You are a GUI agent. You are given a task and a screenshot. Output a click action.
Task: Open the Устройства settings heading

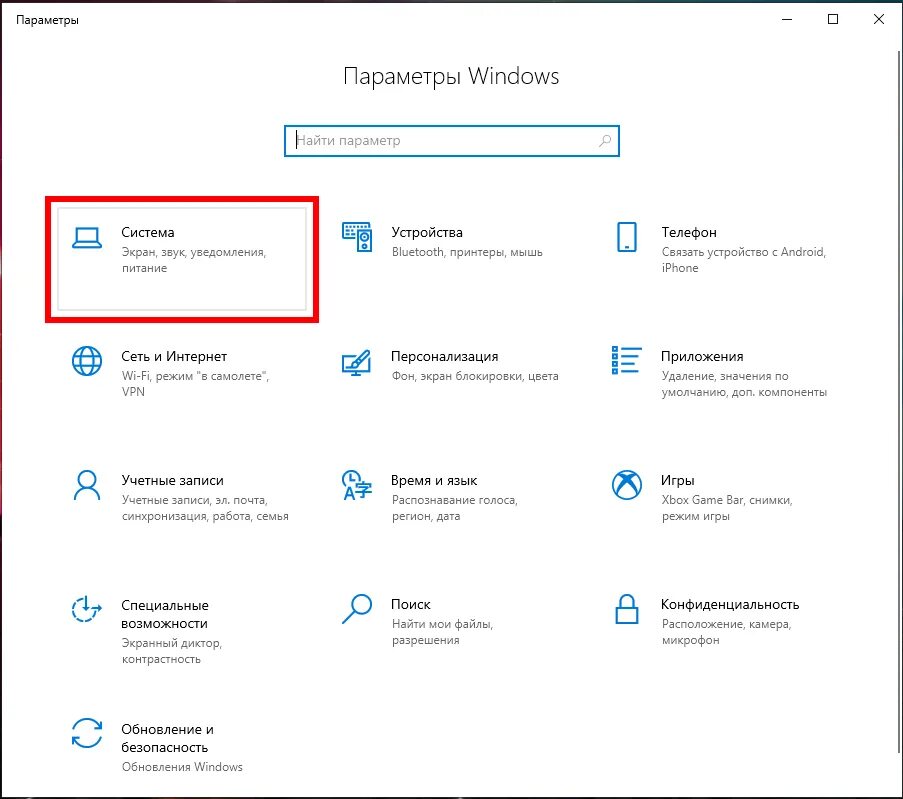point(427,232)
